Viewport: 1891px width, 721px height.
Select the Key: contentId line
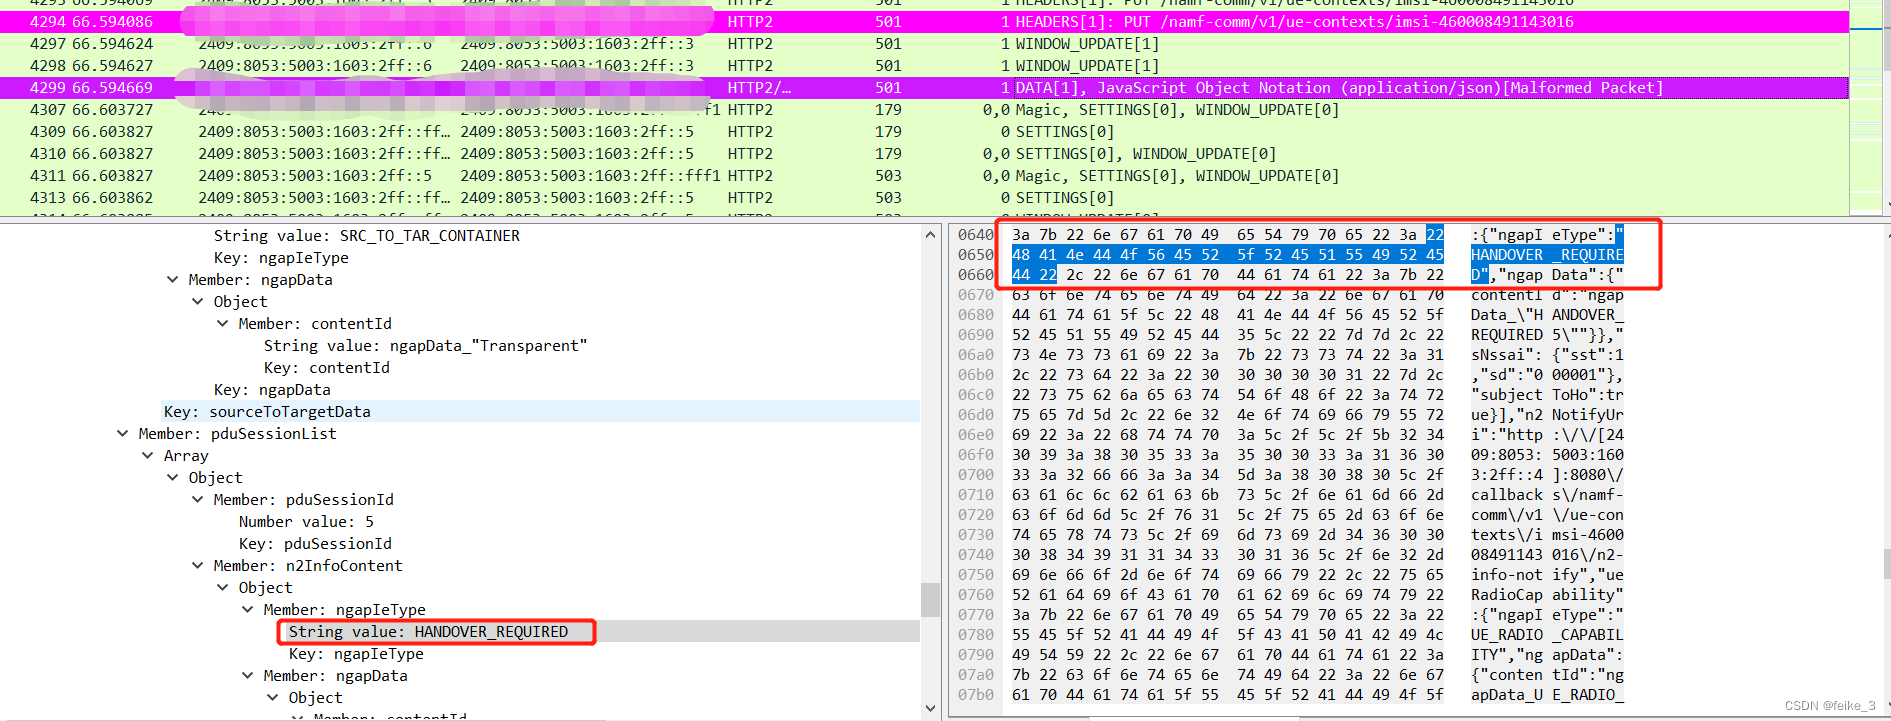(x=327, y=368)
